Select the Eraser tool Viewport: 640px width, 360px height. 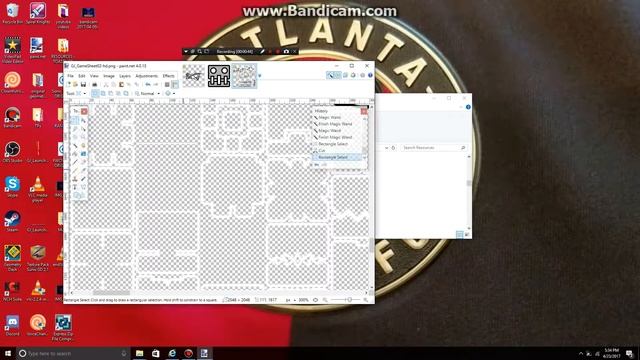83,162
